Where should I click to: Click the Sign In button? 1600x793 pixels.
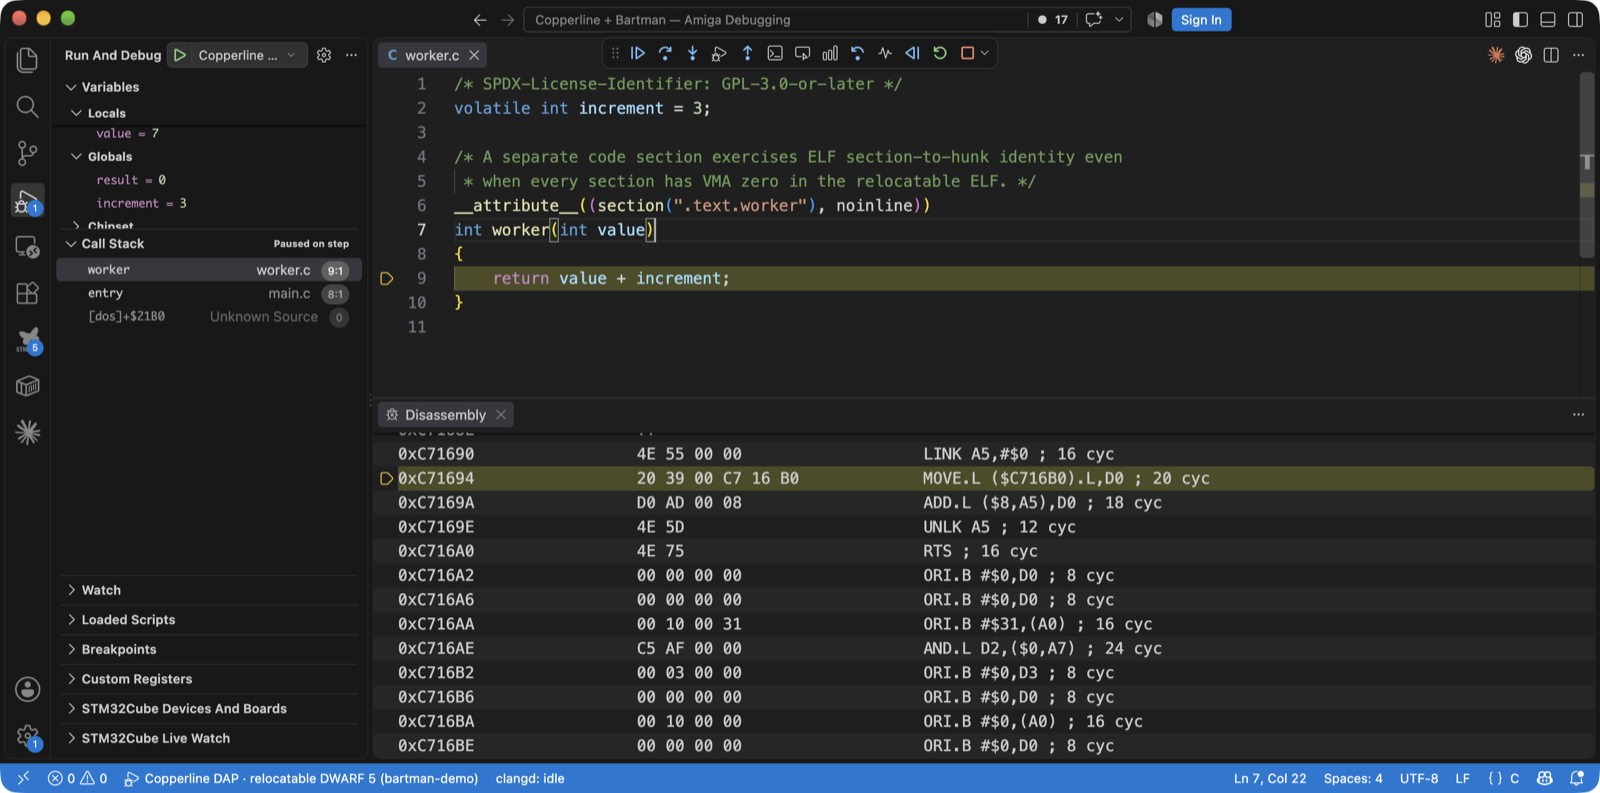pyautogui.click(x=1201, y=19)
